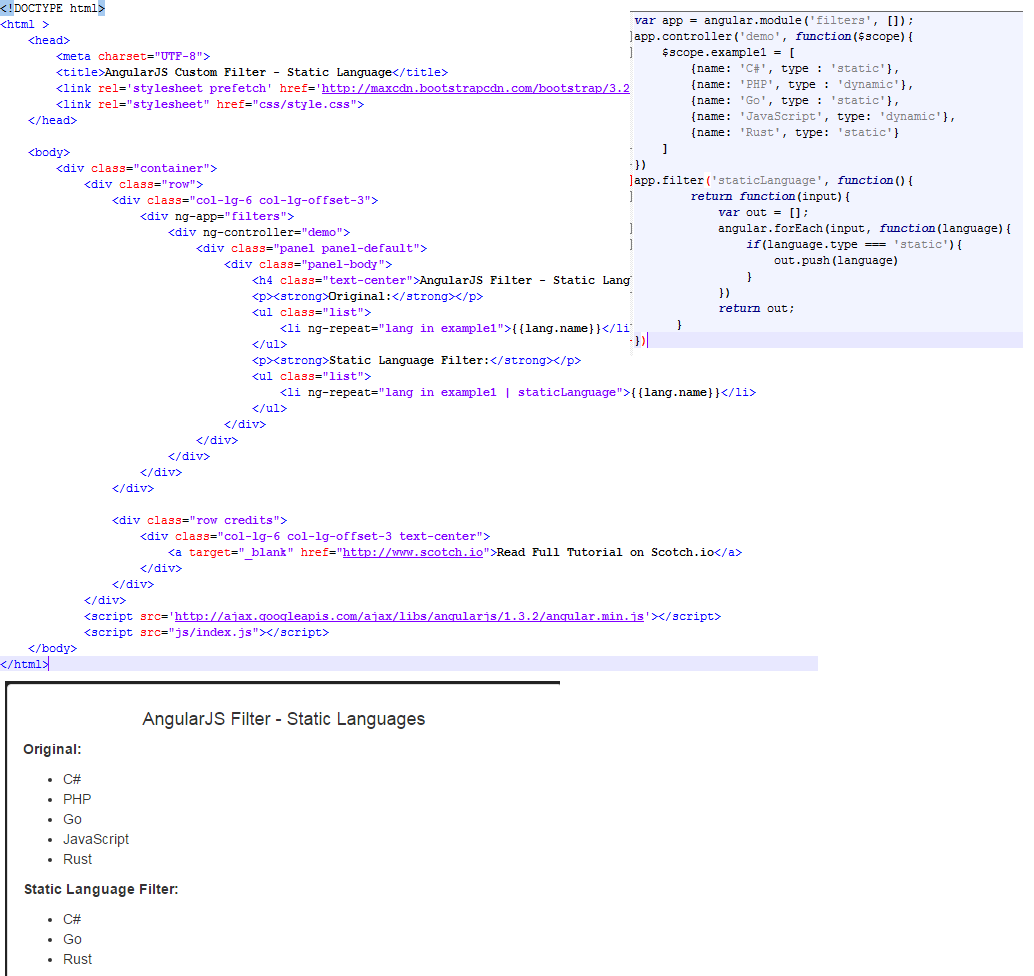Viewport: 1034px width, 976px height.
Task: Click 'C#' in the Original list
Action: (72, 779)
